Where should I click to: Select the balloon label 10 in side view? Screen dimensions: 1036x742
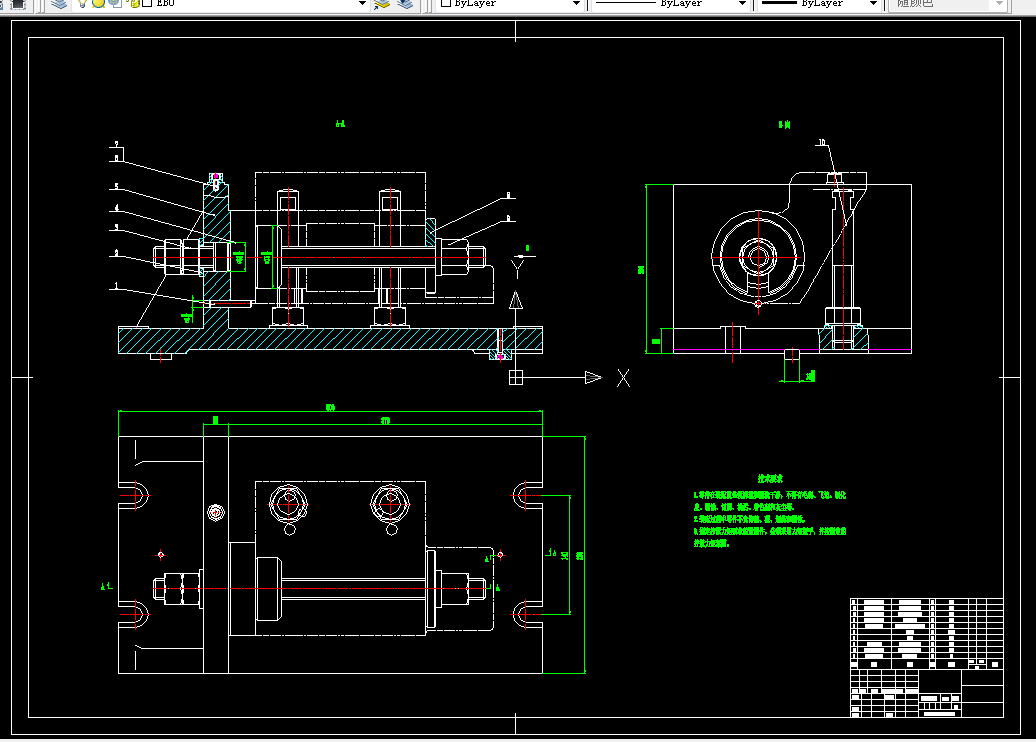[x=822, y=143]
